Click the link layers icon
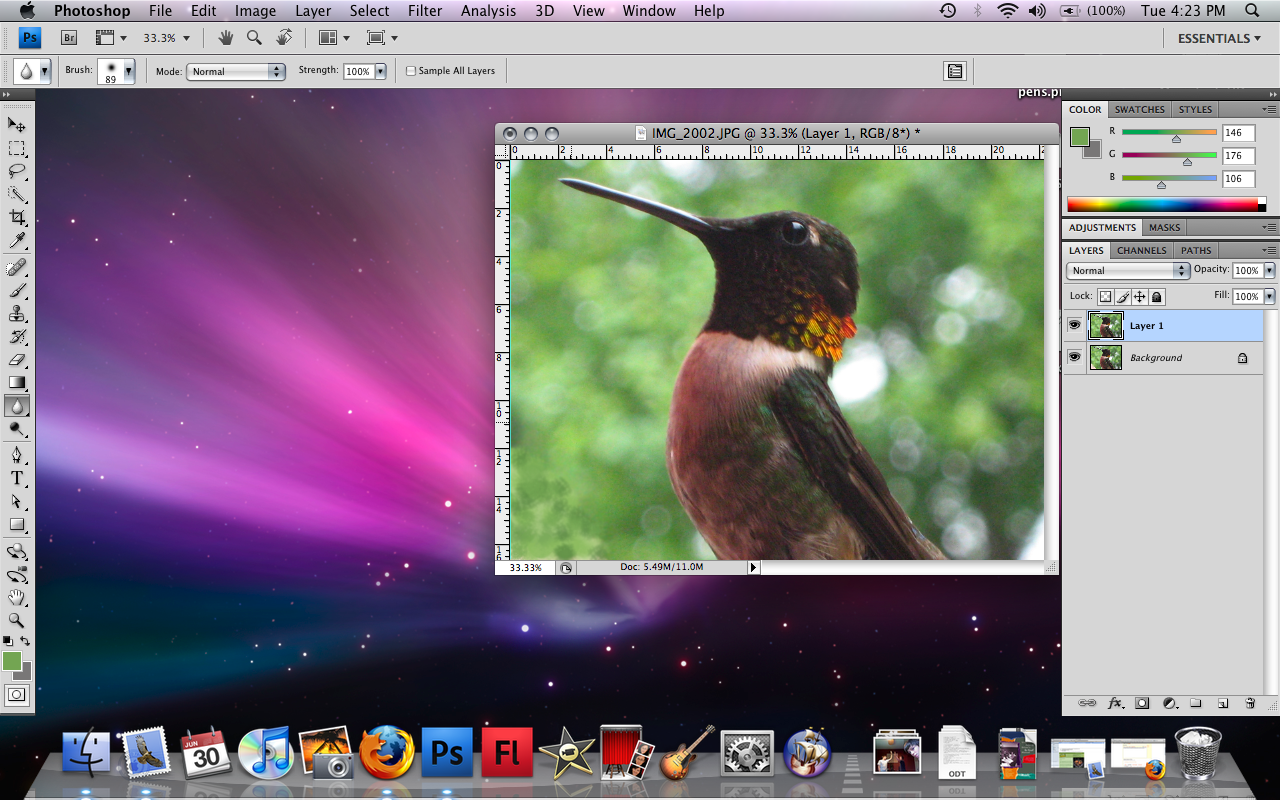This screenshot has width=1280, height=800. click(x=1087, y=703)
